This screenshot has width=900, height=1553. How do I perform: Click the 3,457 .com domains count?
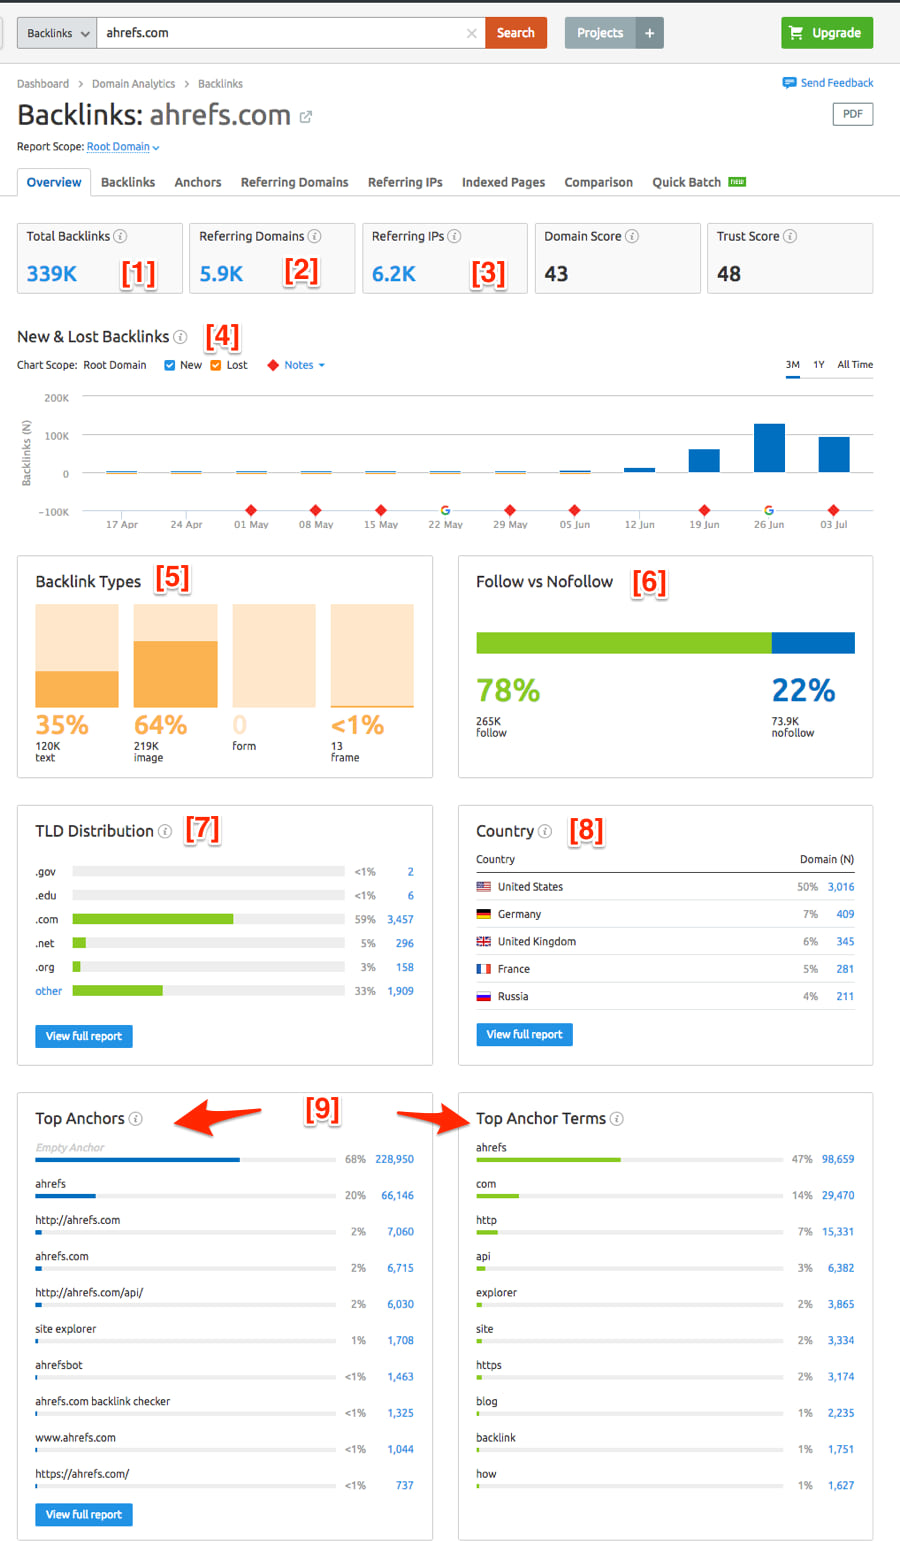[x=400, y=919]
